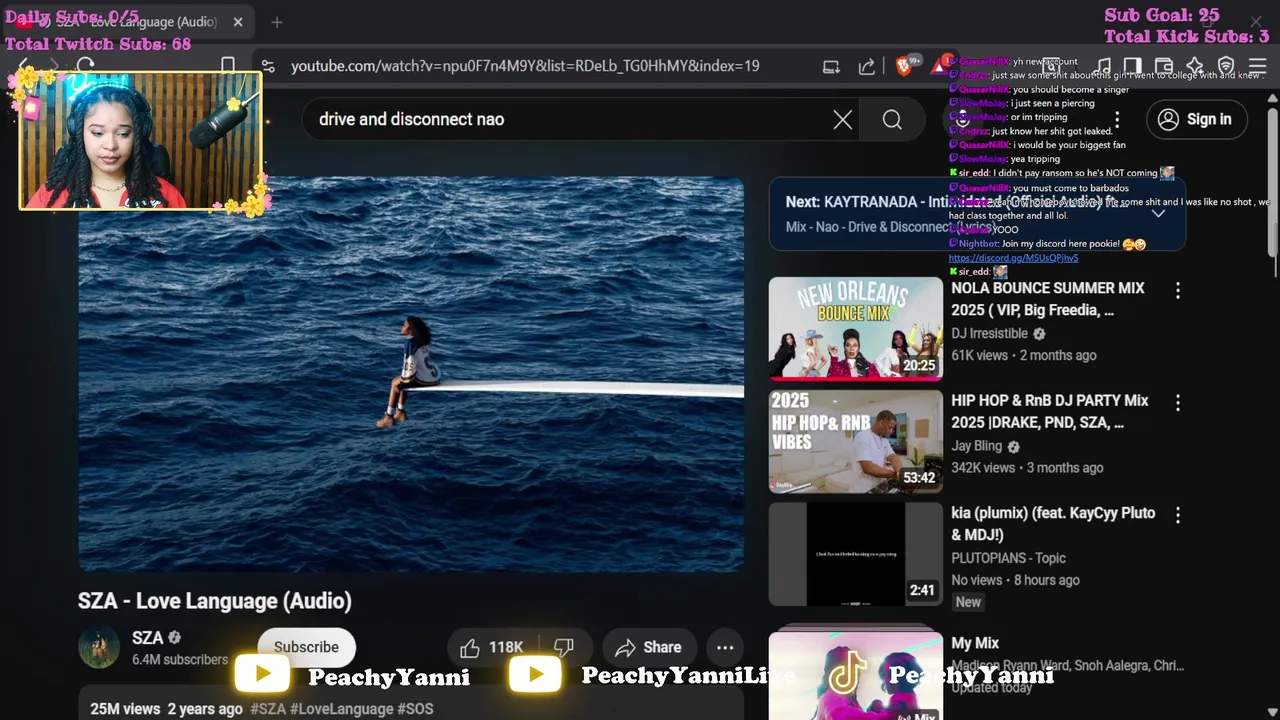
Task: Click the '6.4M subscribers' text
Action: [180, 660]
